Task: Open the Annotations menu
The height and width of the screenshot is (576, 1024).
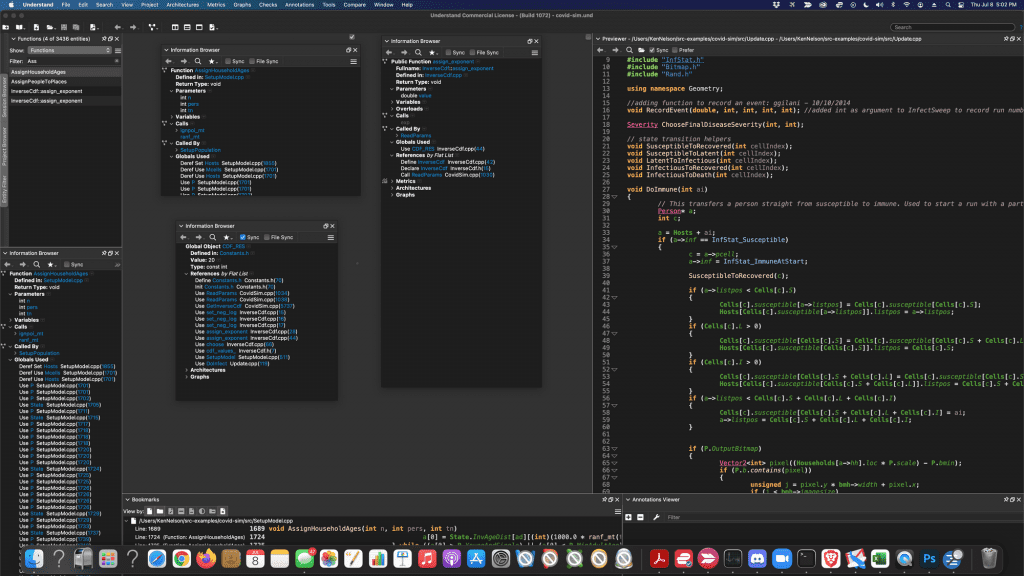Action: (299, 5)
